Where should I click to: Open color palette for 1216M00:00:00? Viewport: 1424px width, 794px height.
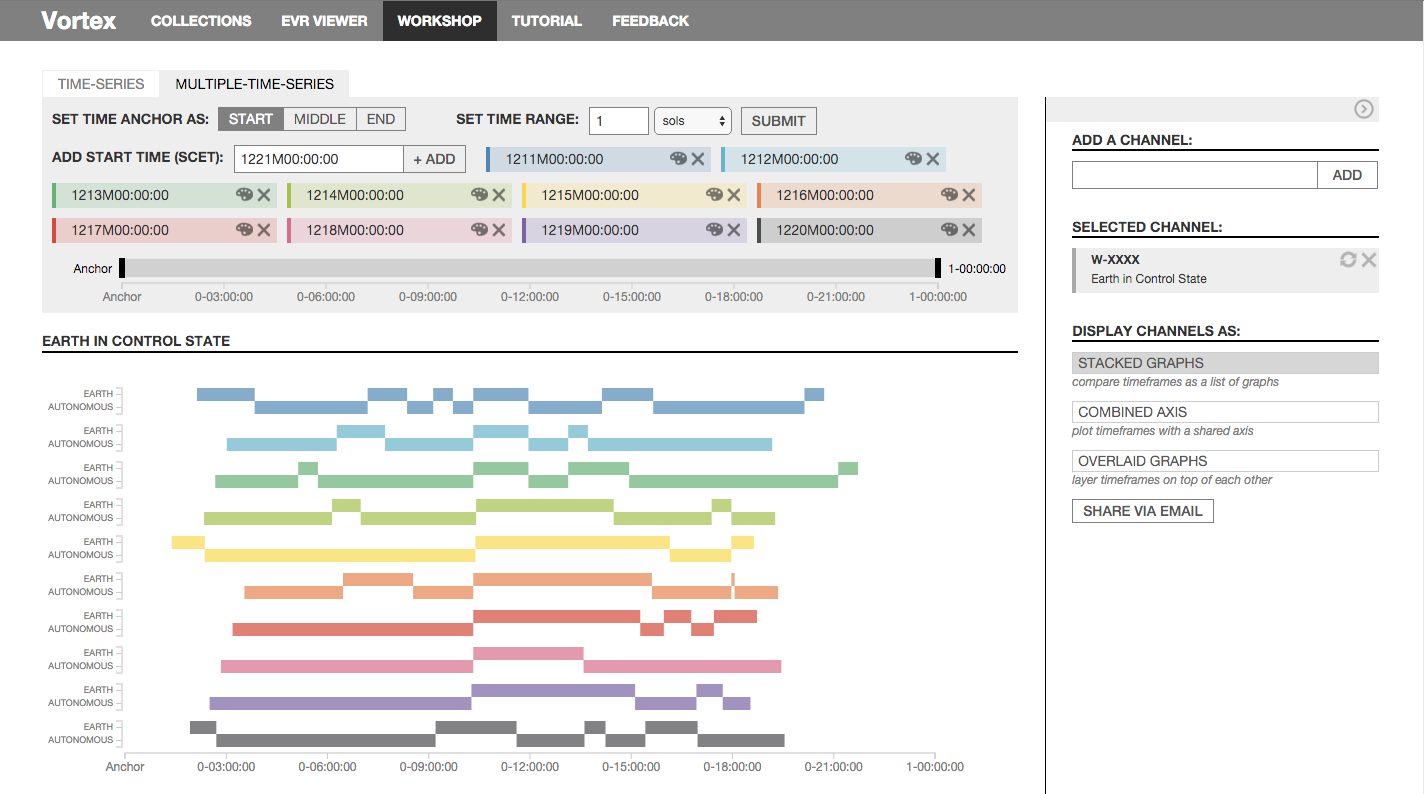949,195
